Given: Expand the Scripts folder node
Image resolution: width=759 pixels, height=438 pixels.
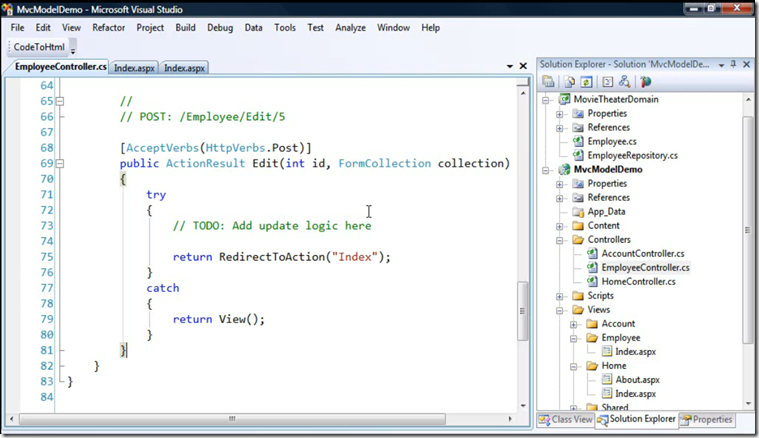Looking at the screenshot, I should [x=560, y=297].
